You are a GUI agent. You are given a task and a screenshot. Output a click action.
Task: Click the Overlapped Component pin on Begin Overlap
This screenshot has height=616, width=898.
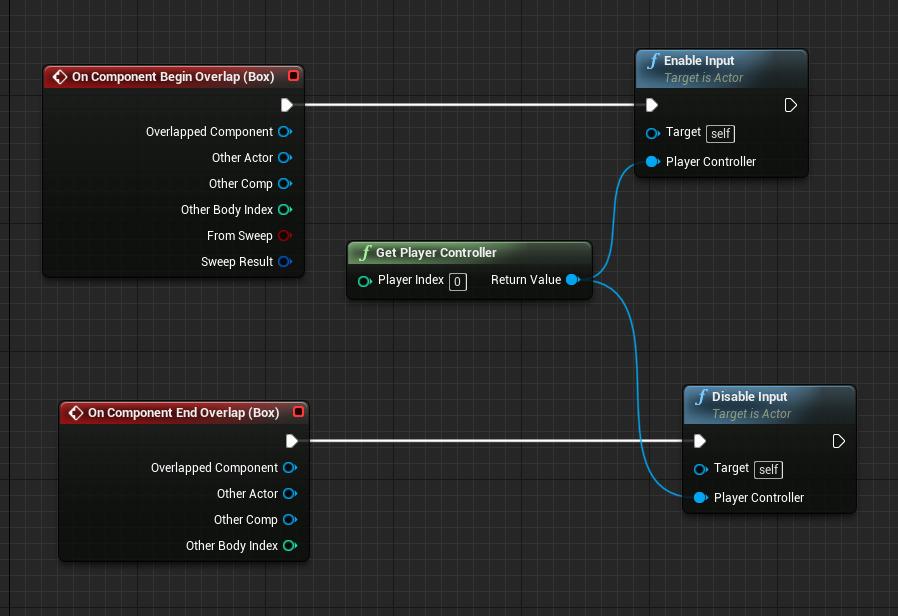[284, 132]
